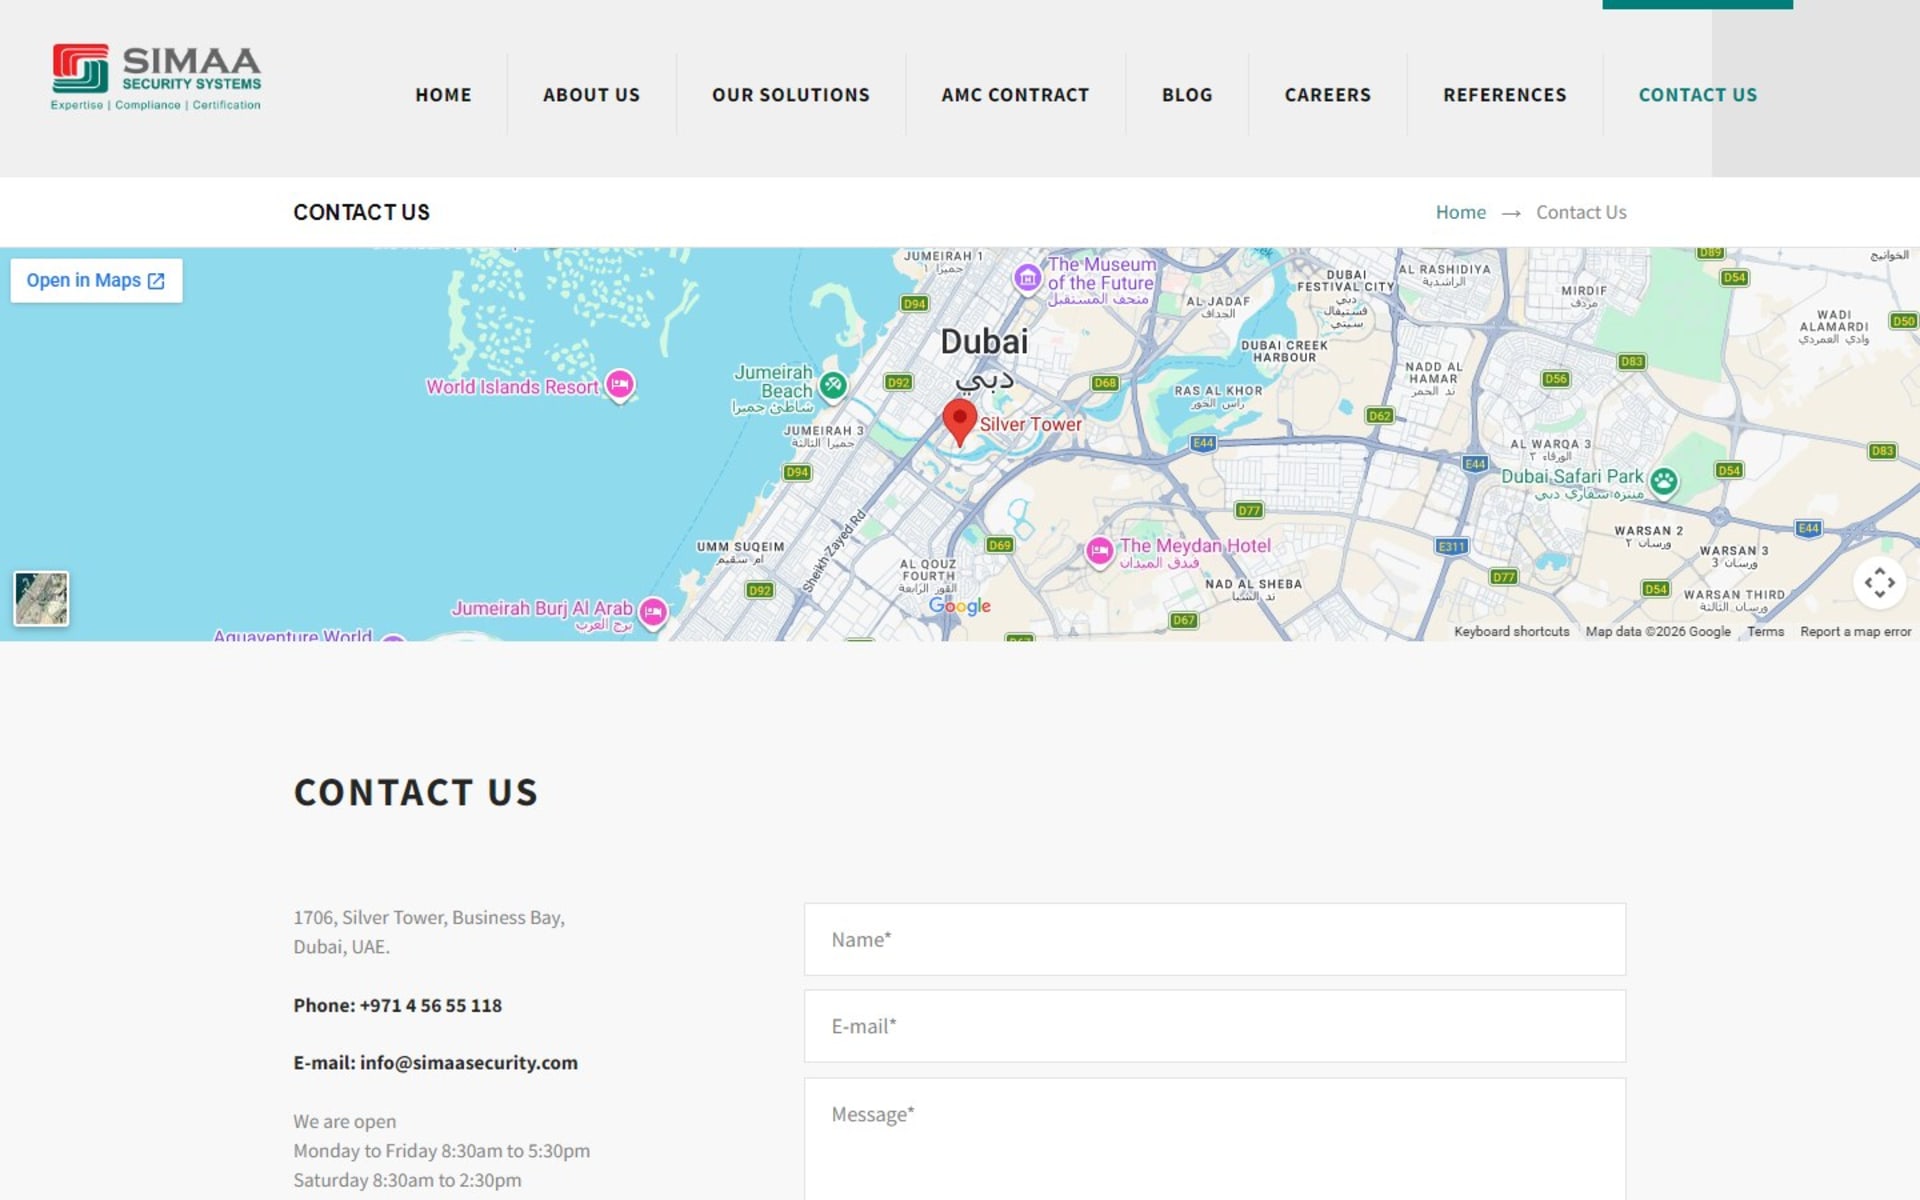Open the map camera controls button
1920x1200 pixels.
tap(1879, 583)
